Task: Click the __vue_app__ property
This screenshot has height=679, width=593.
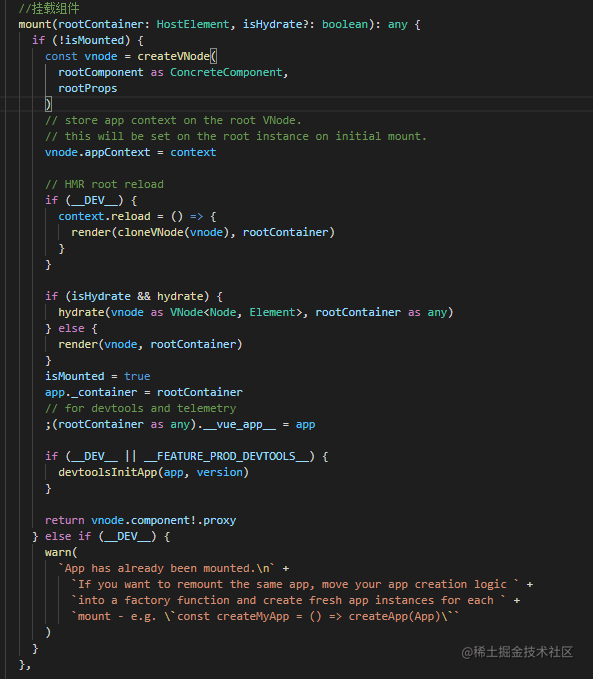Action: [239, 424]
